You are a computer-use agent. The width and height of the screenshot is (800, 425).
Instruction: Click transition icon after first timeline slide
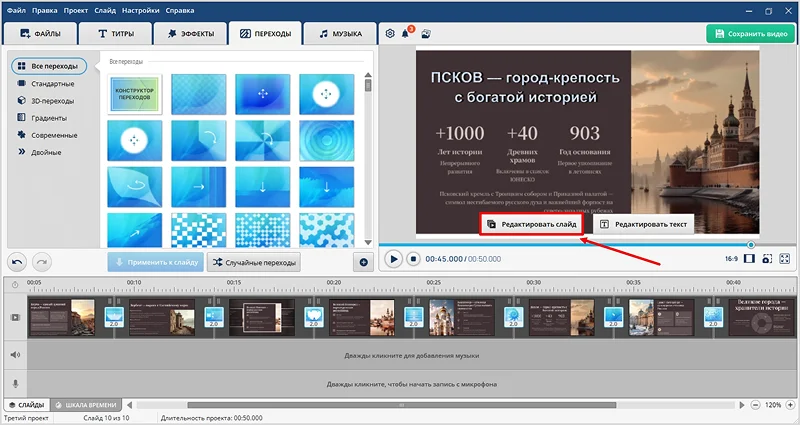(114, 317)
